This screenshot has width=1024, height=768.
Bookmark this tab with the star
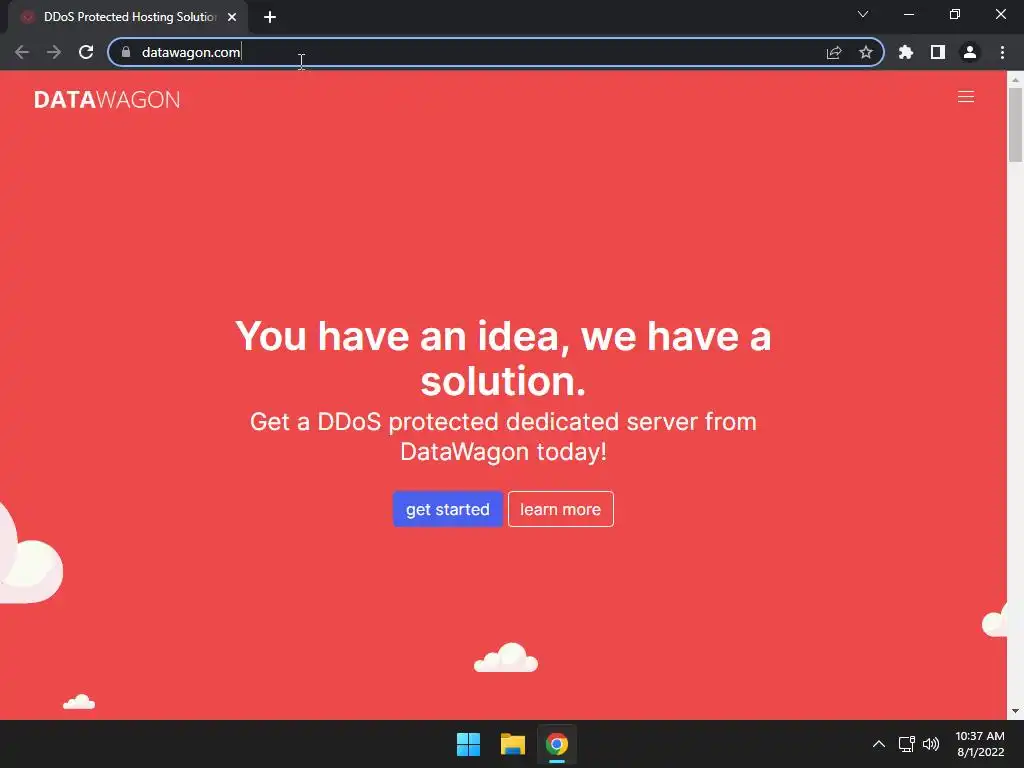coord(866,52)
